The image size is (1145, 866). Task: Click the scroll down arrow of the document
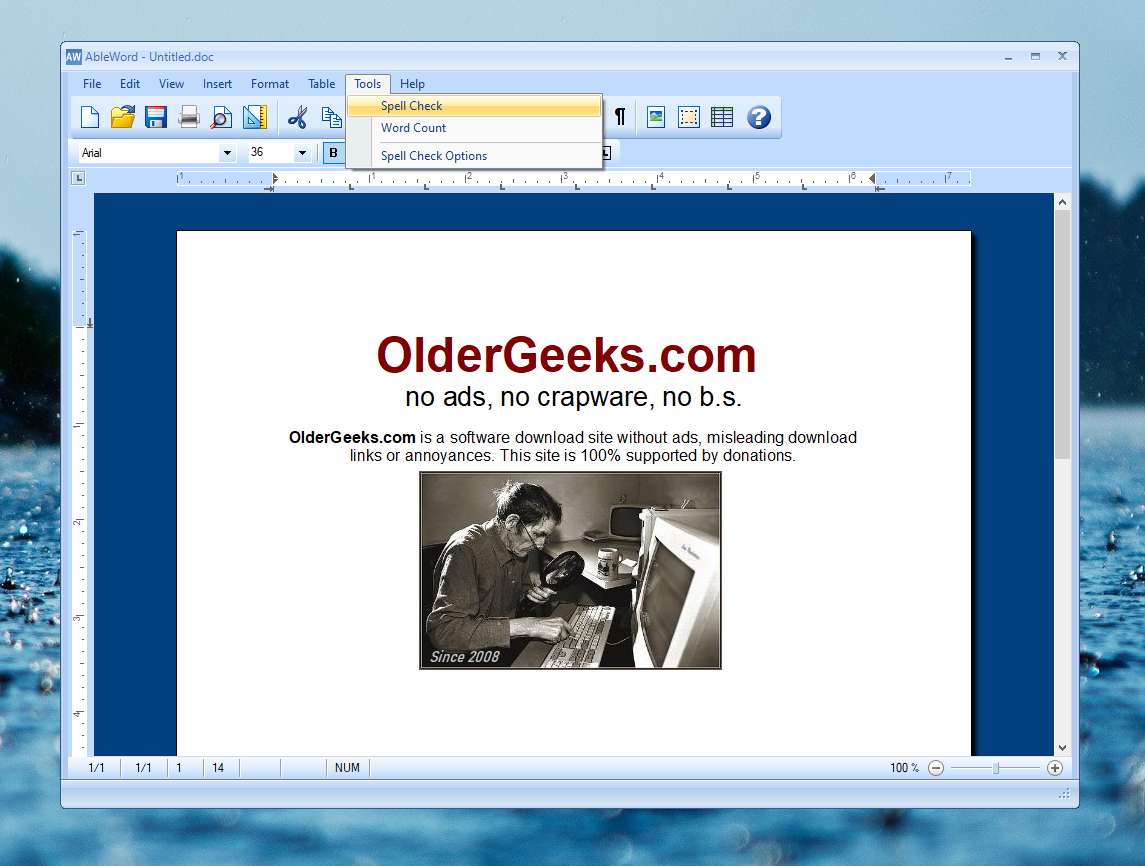pyautogui.click(x=1062, y=748)
